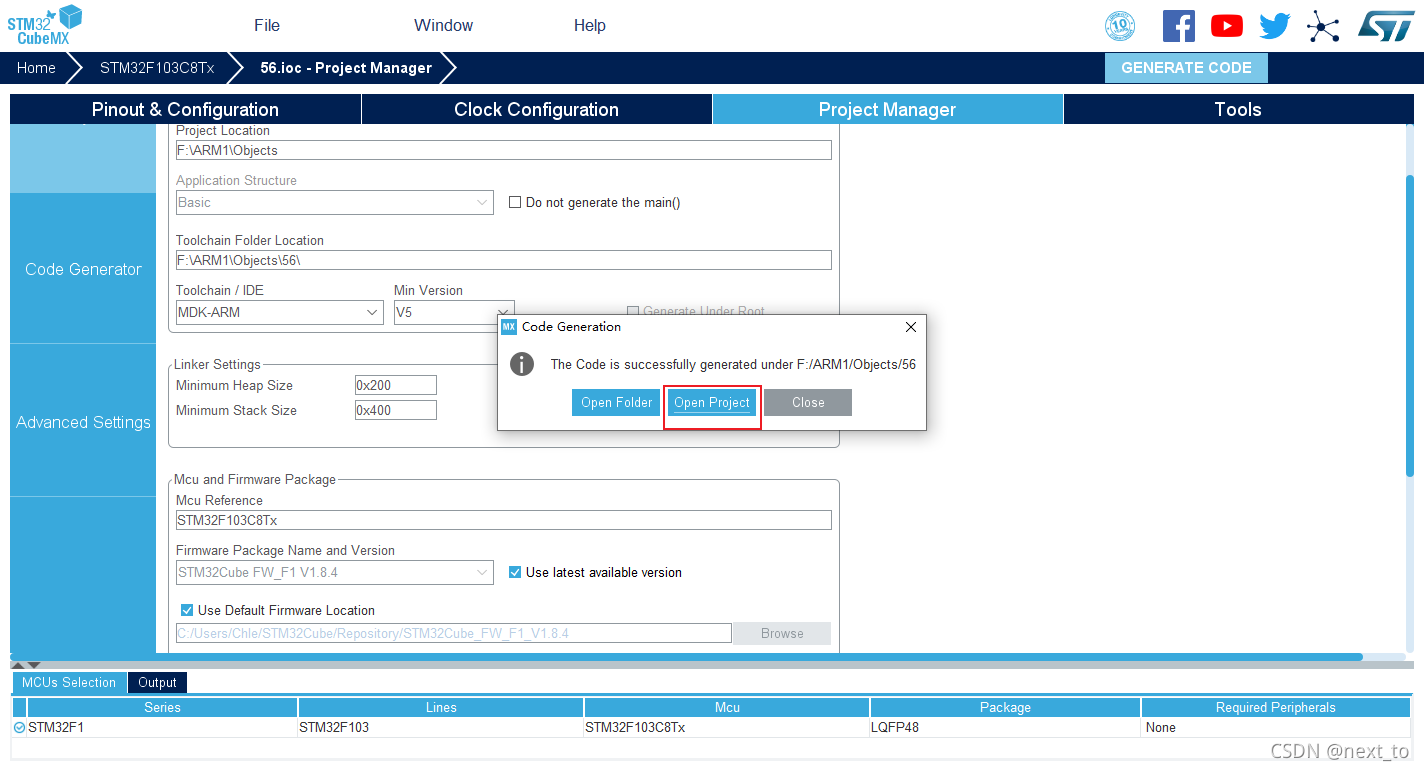
Task: Click the Minimum Heap Size field
Action: 396,385
